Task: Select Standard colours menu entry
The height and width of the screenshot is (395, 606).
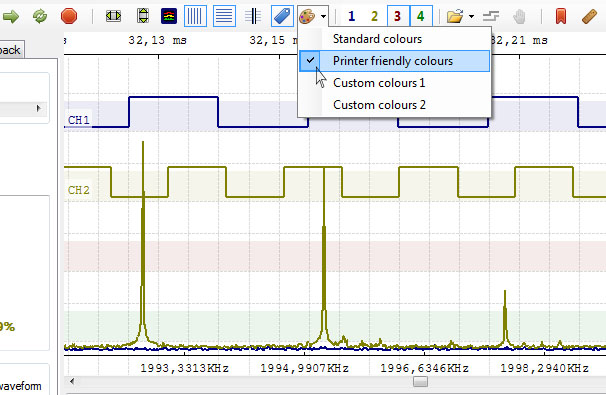Action: [x=394, y=39]
